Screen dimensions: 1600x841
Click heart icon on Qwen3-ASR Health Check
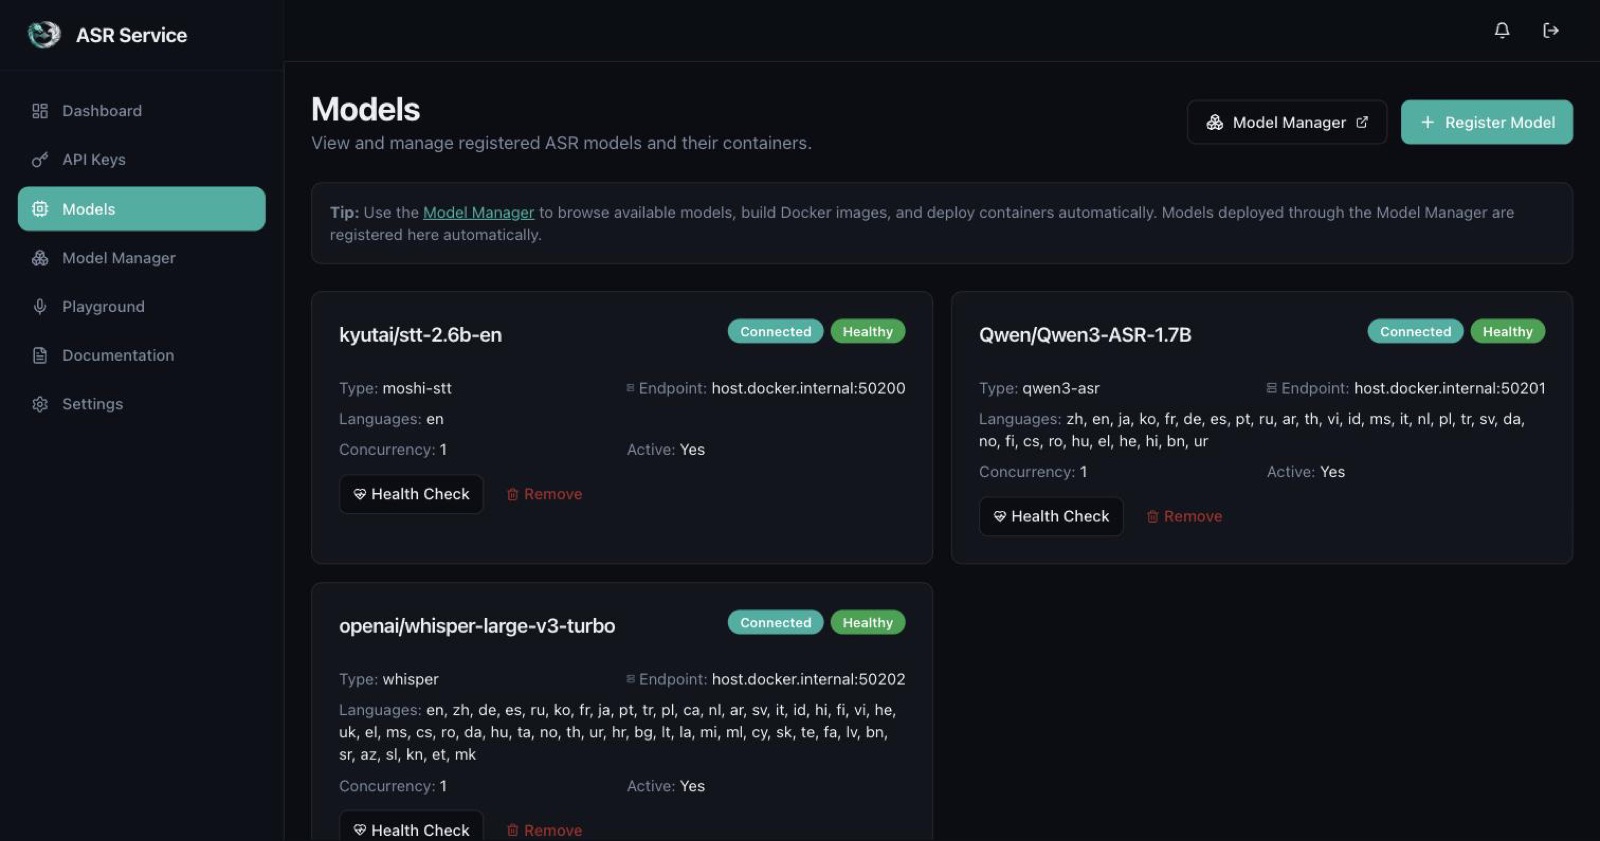point(1000,516)
